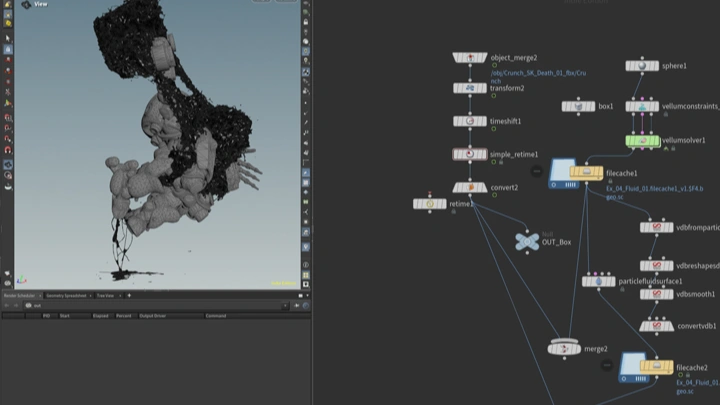Collapse the minus button beside filecache1
This screenshot has height=405, width=720.
click(537, 171)
